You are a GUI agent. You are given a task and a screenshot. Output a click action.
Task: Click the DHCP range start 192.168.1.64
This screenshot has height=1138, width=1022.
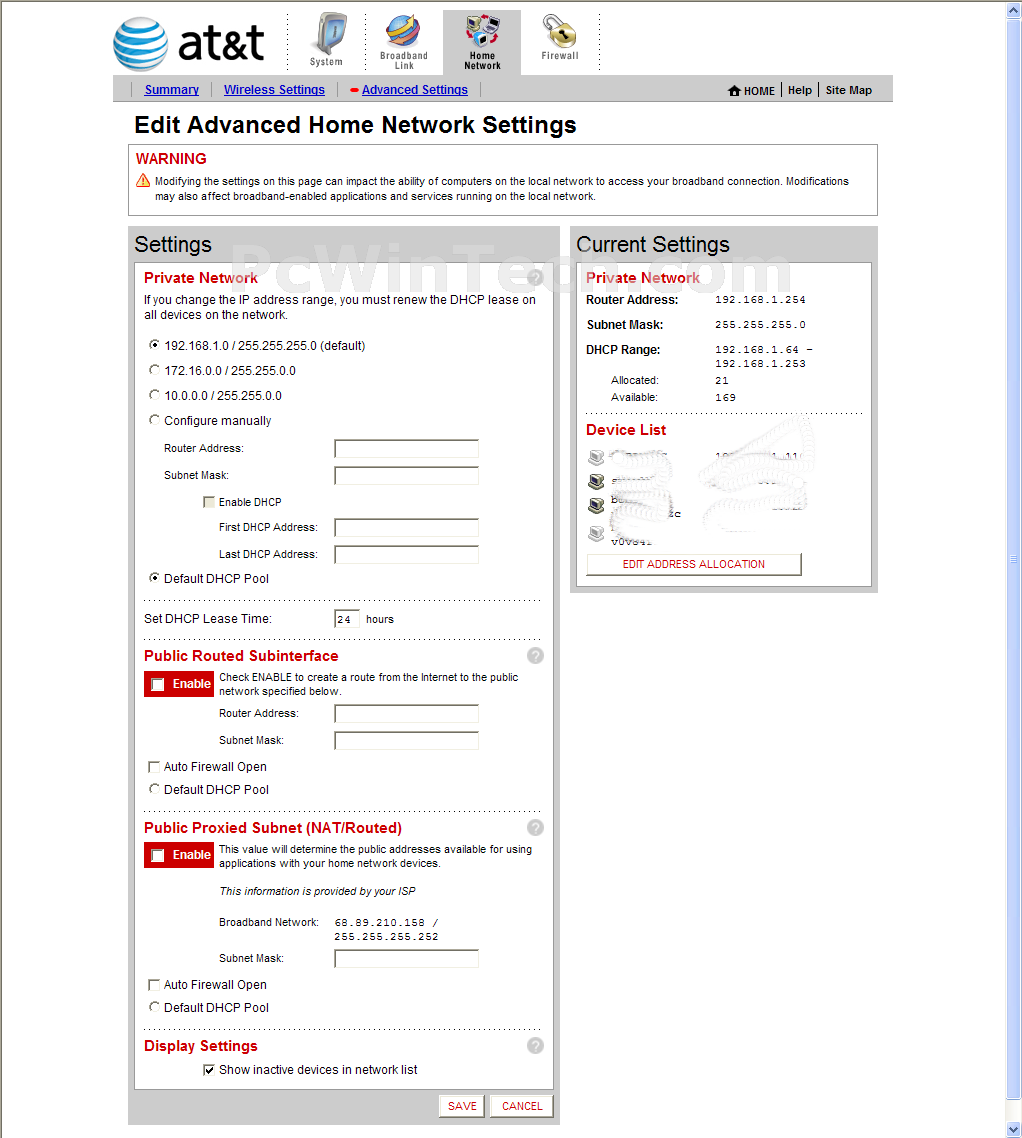point(756,350)
